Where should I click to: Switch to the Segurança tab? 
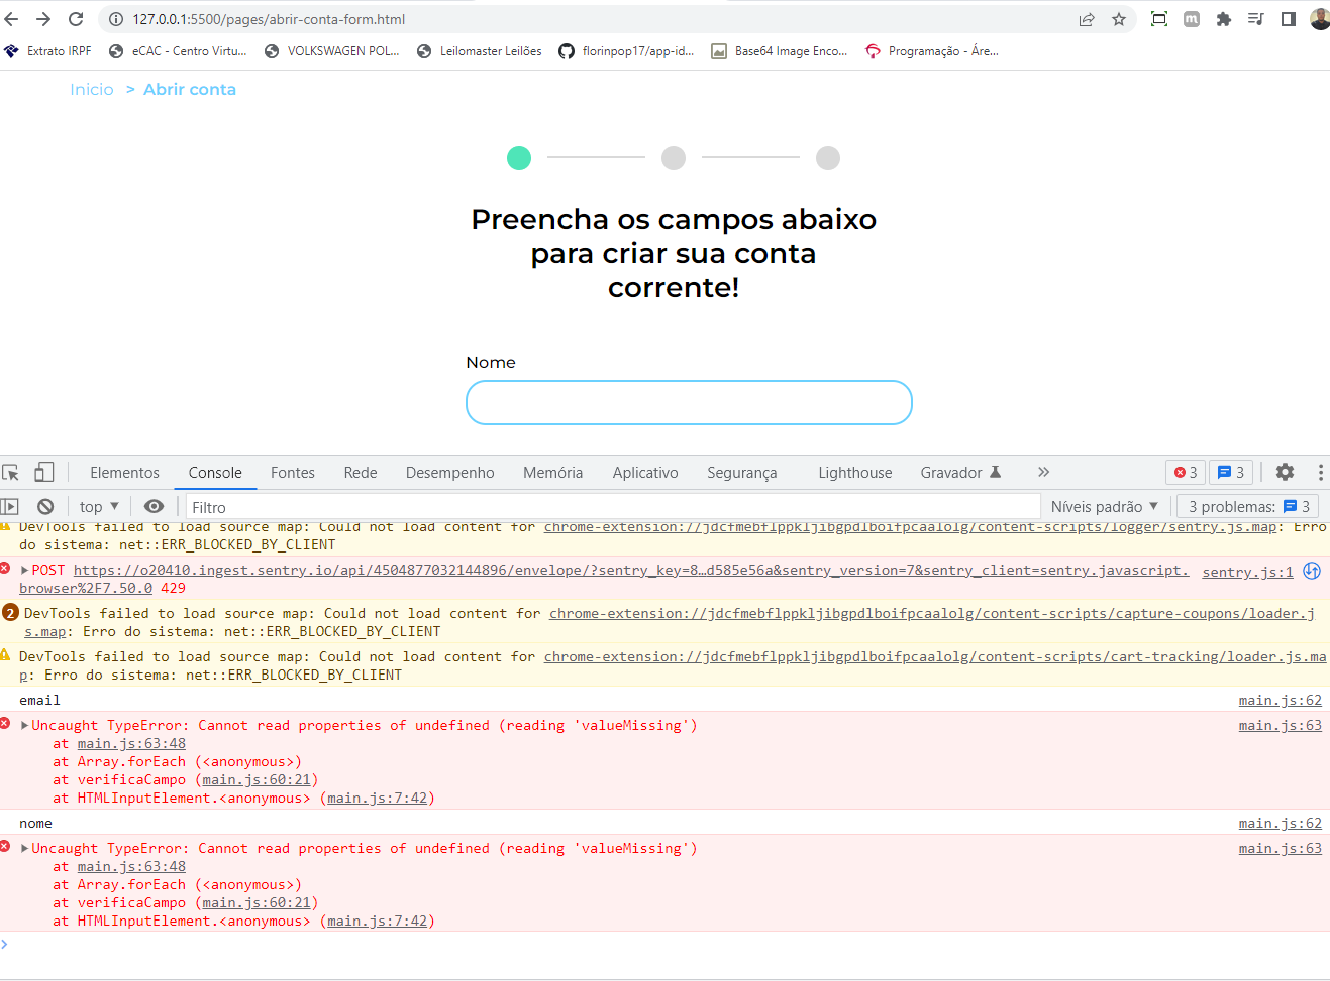click(x=742, y=473)
